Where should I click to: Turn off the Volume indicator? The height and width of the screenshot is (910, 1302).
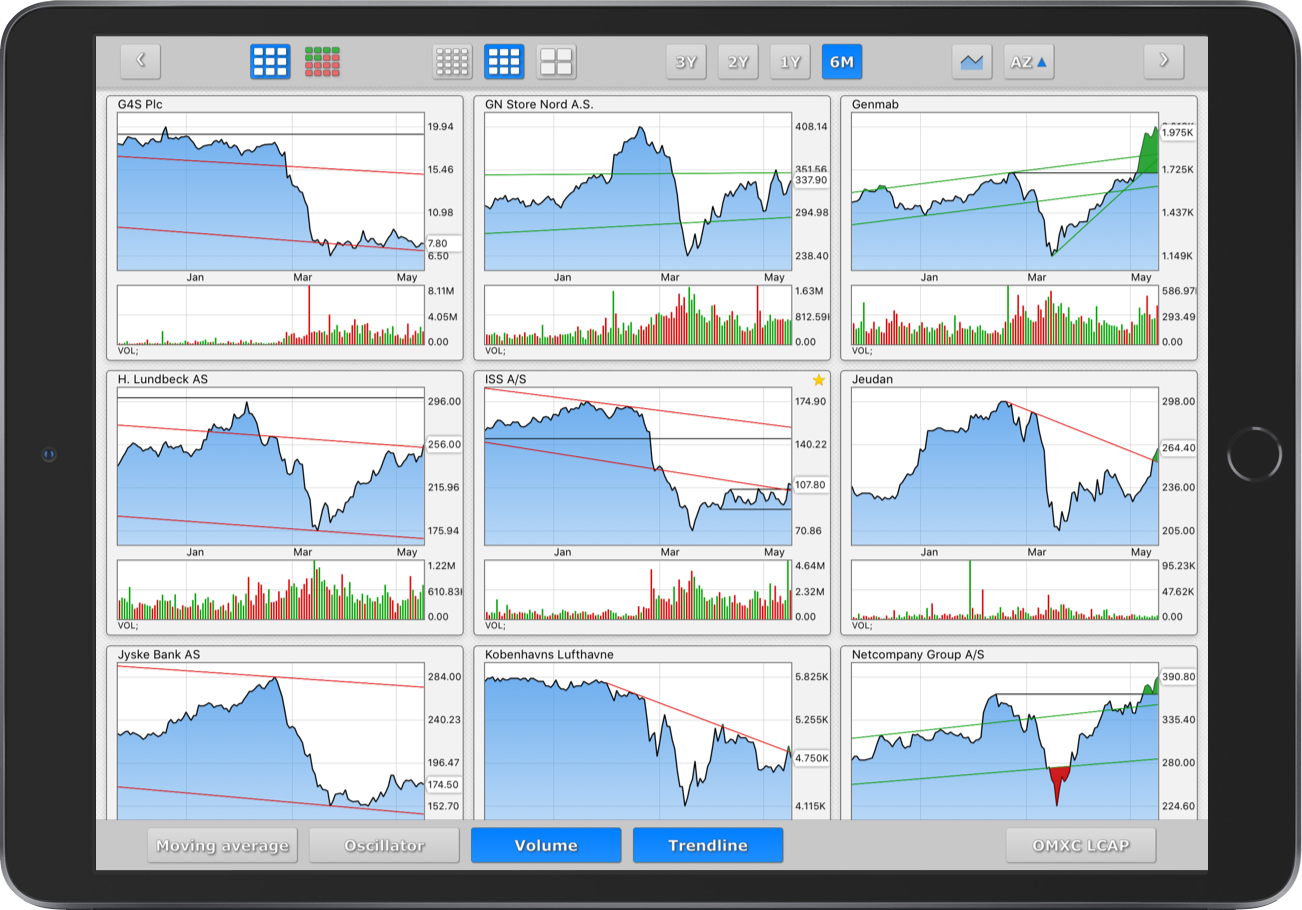[x=546, y=845]
